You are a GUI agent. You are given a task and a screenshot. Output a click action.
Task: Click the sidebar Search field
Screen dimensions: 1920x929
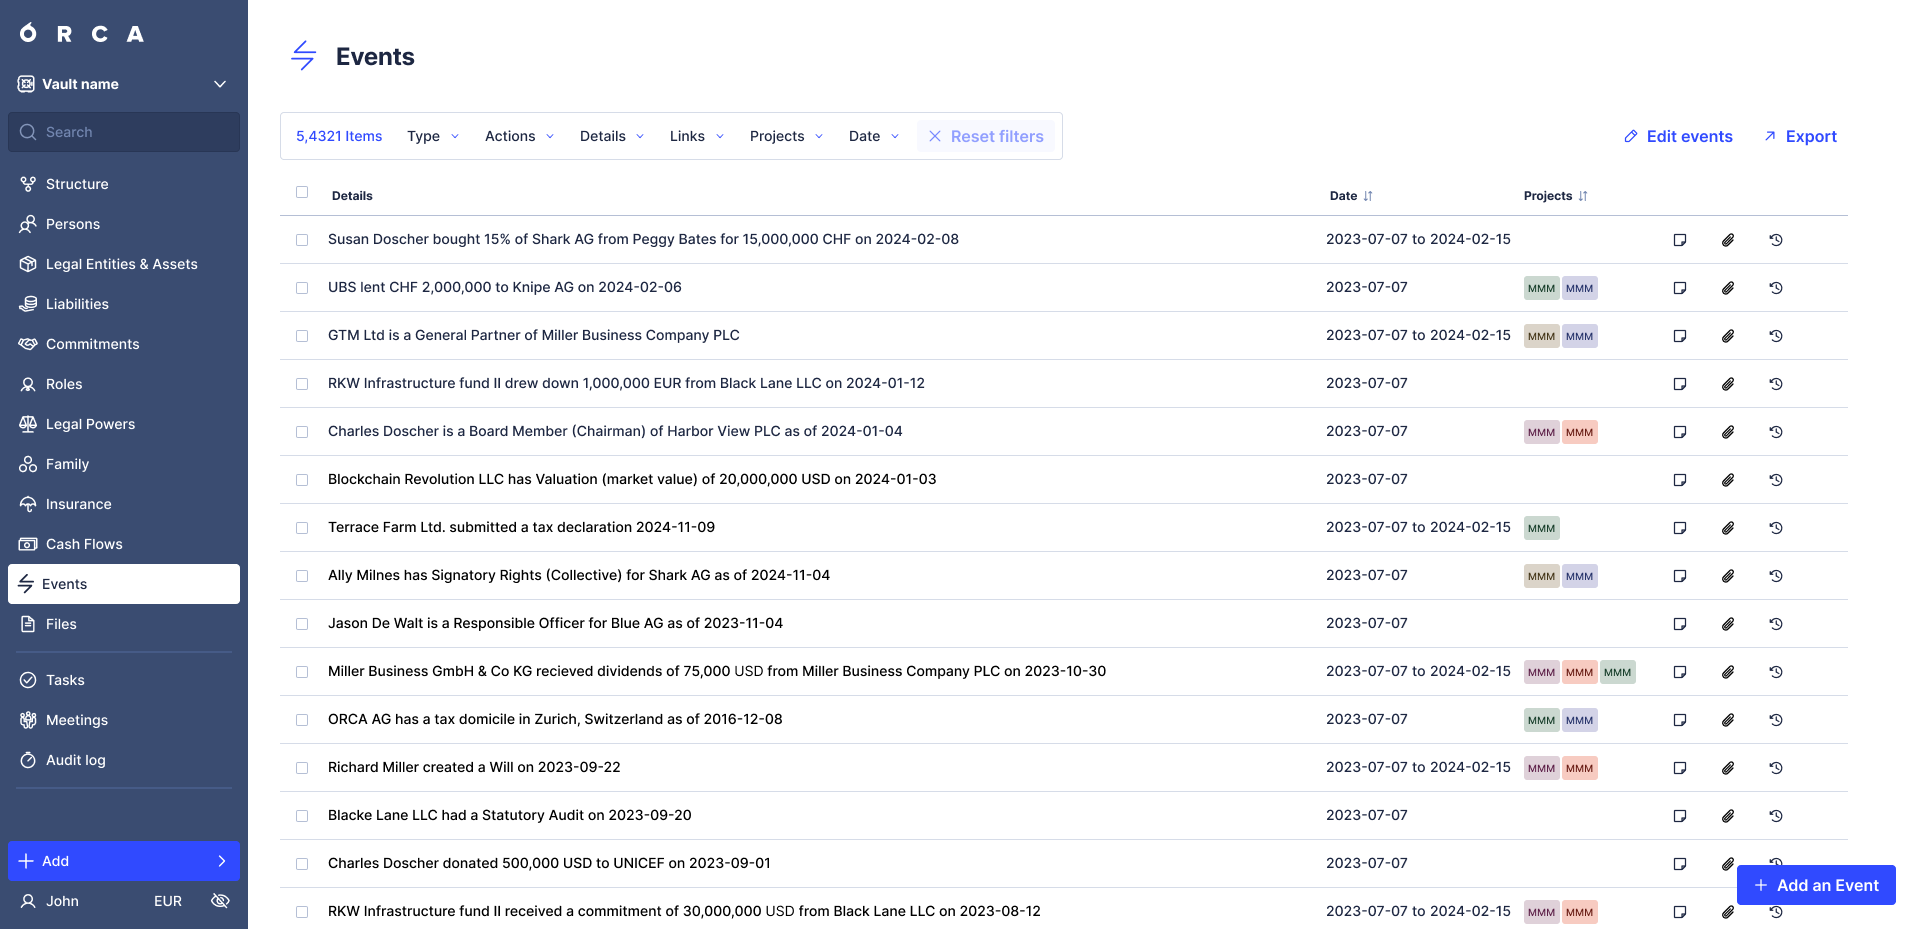point(124,132)
